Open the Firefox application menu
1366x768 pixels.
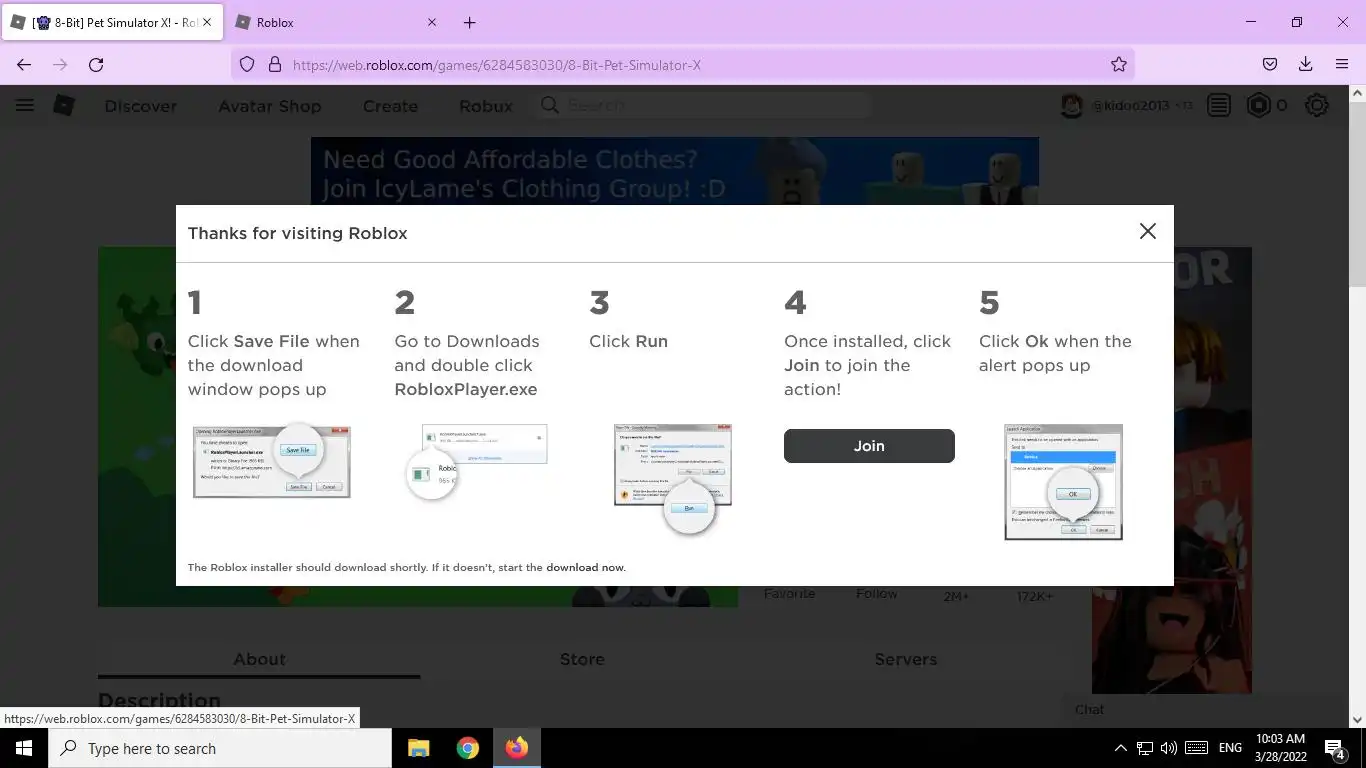click(x=1342, y=64)
